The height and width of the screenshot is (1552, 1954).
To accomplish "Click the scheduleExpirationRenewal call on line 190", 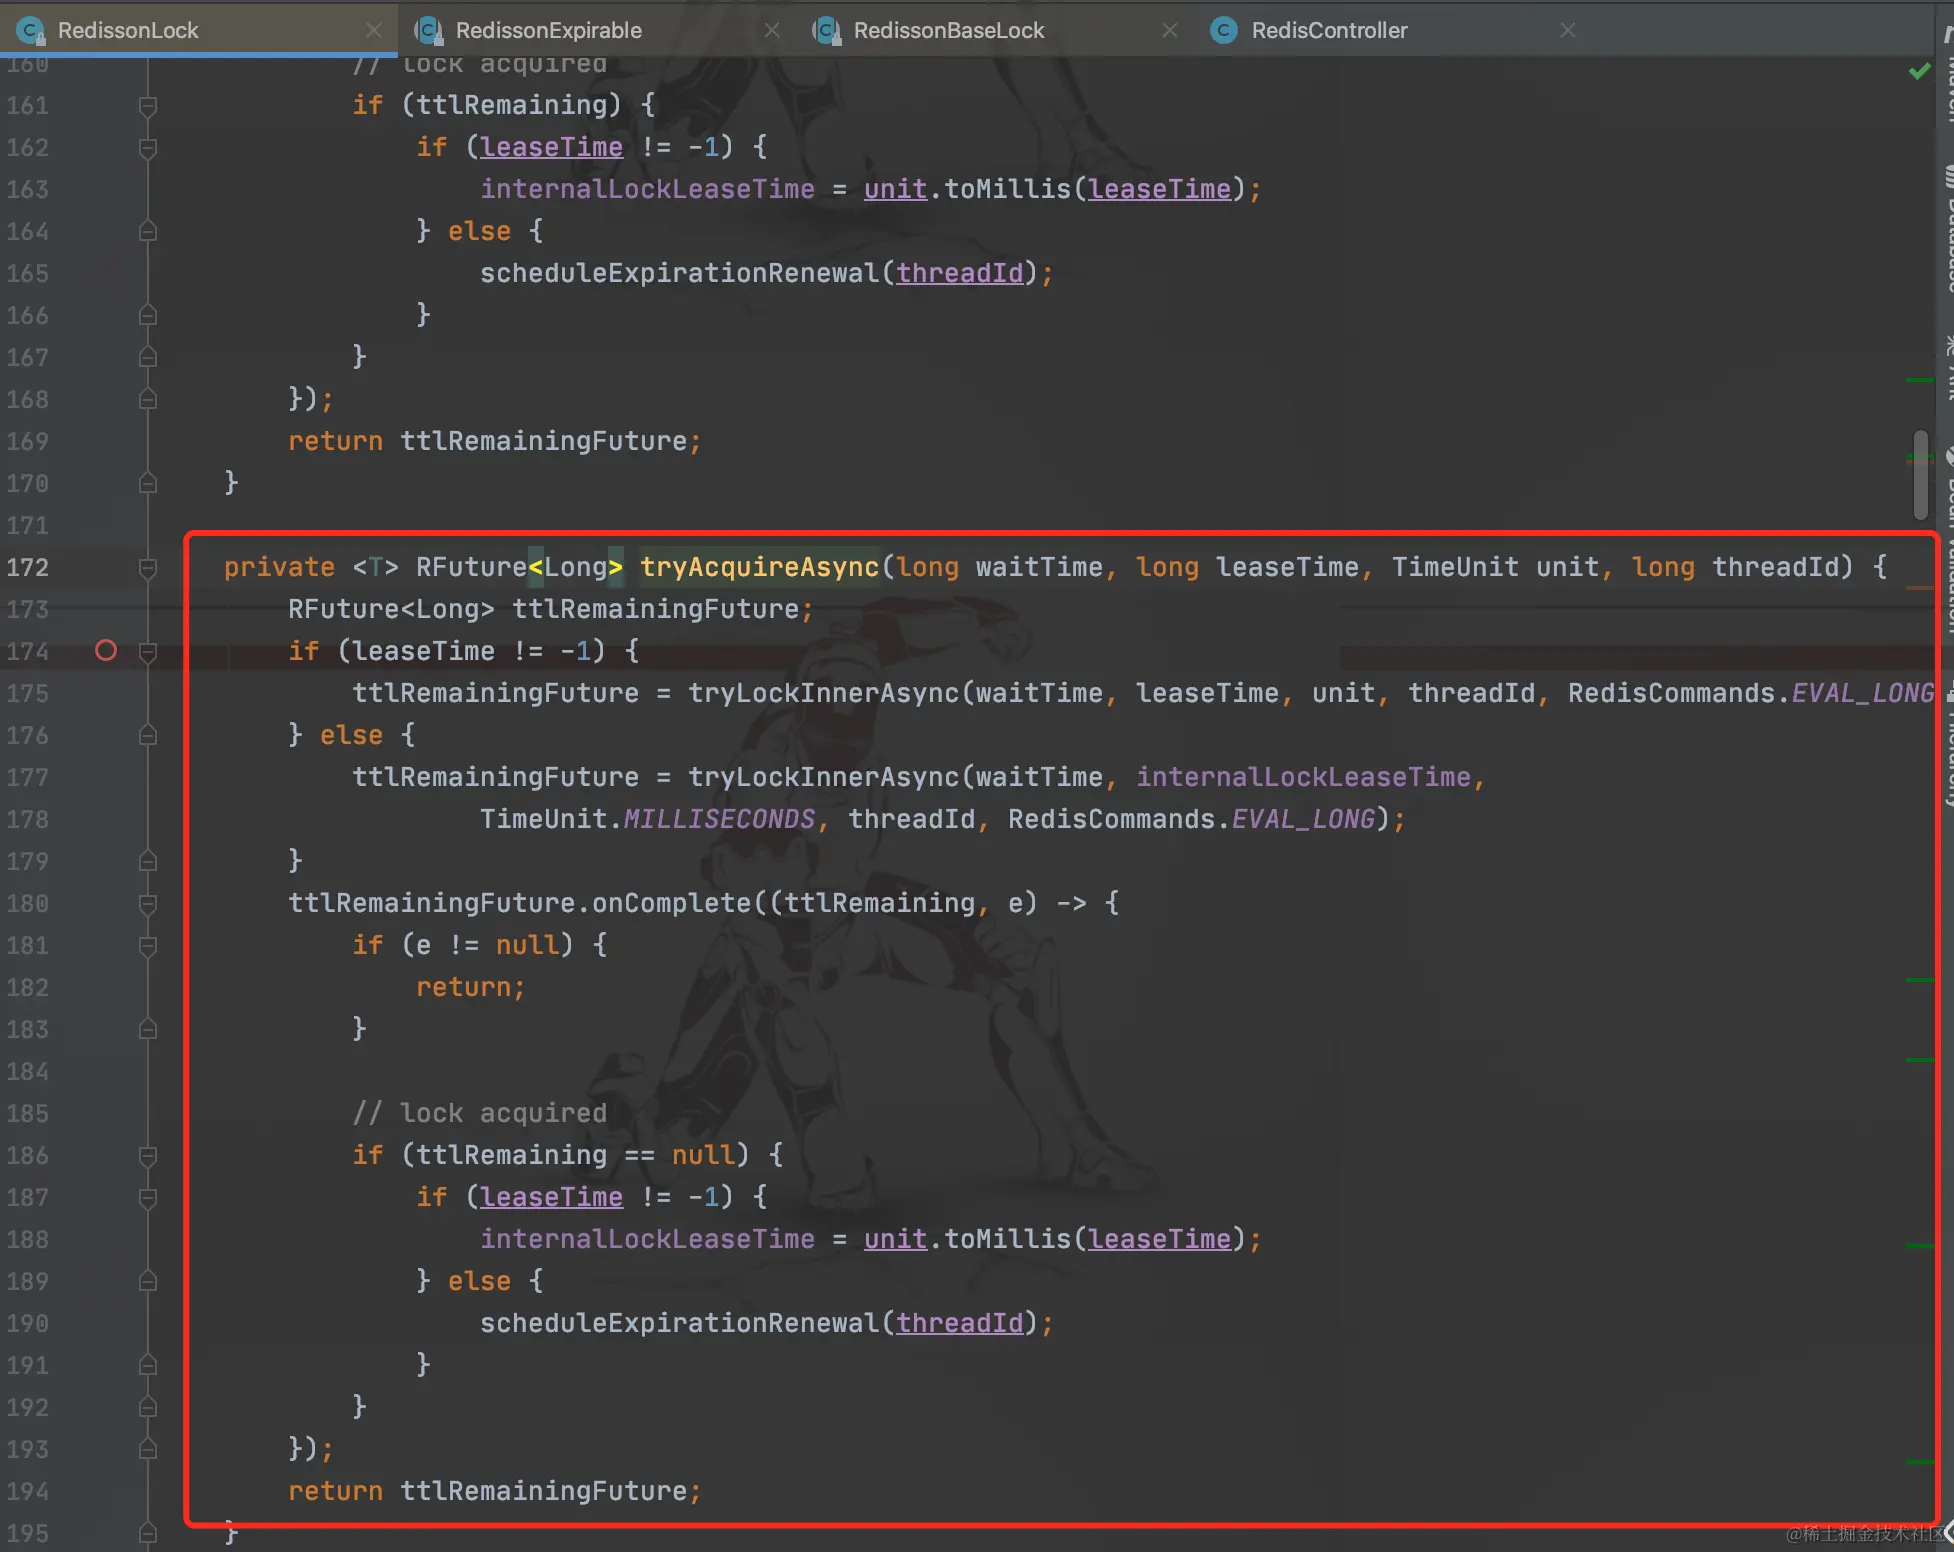I will (679, 1323).
